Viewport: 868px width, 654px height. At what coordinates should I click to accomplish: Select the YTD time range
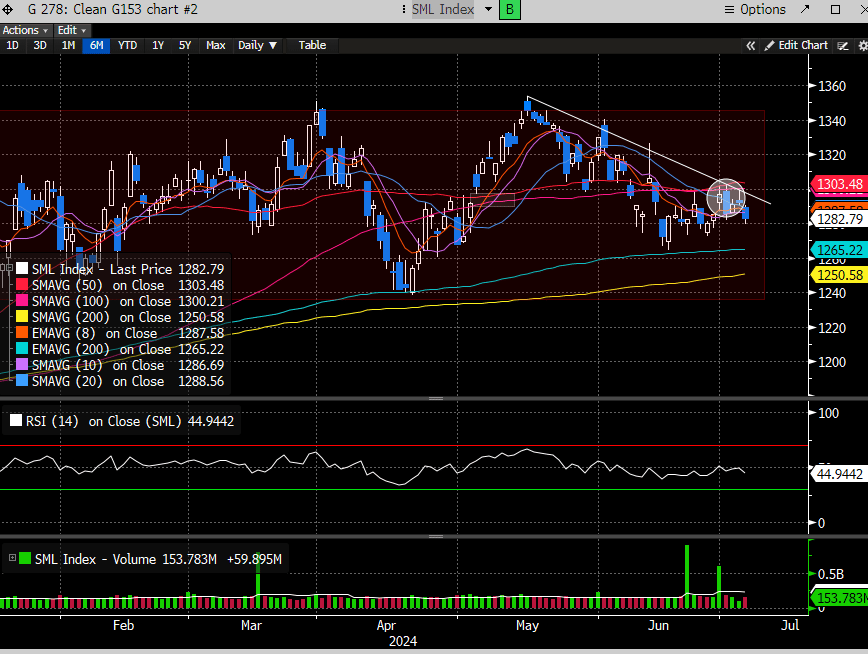coord(127,45)
